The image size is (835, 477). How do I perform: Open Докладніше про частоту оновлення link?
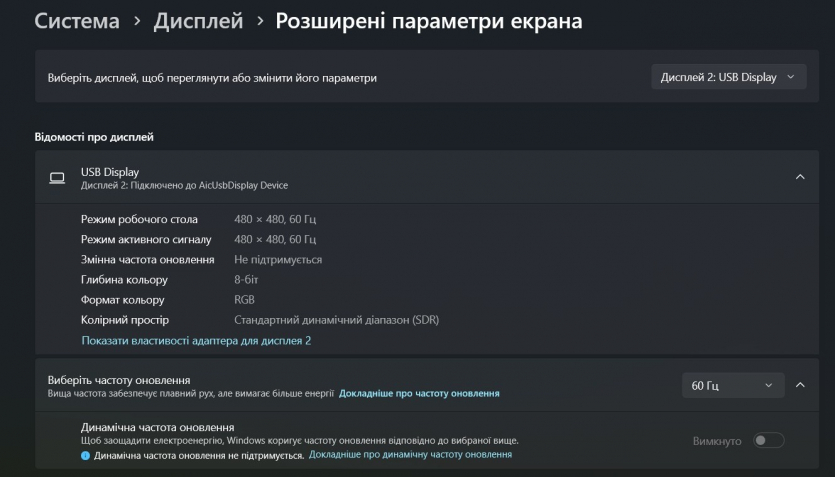pos(419,394)
